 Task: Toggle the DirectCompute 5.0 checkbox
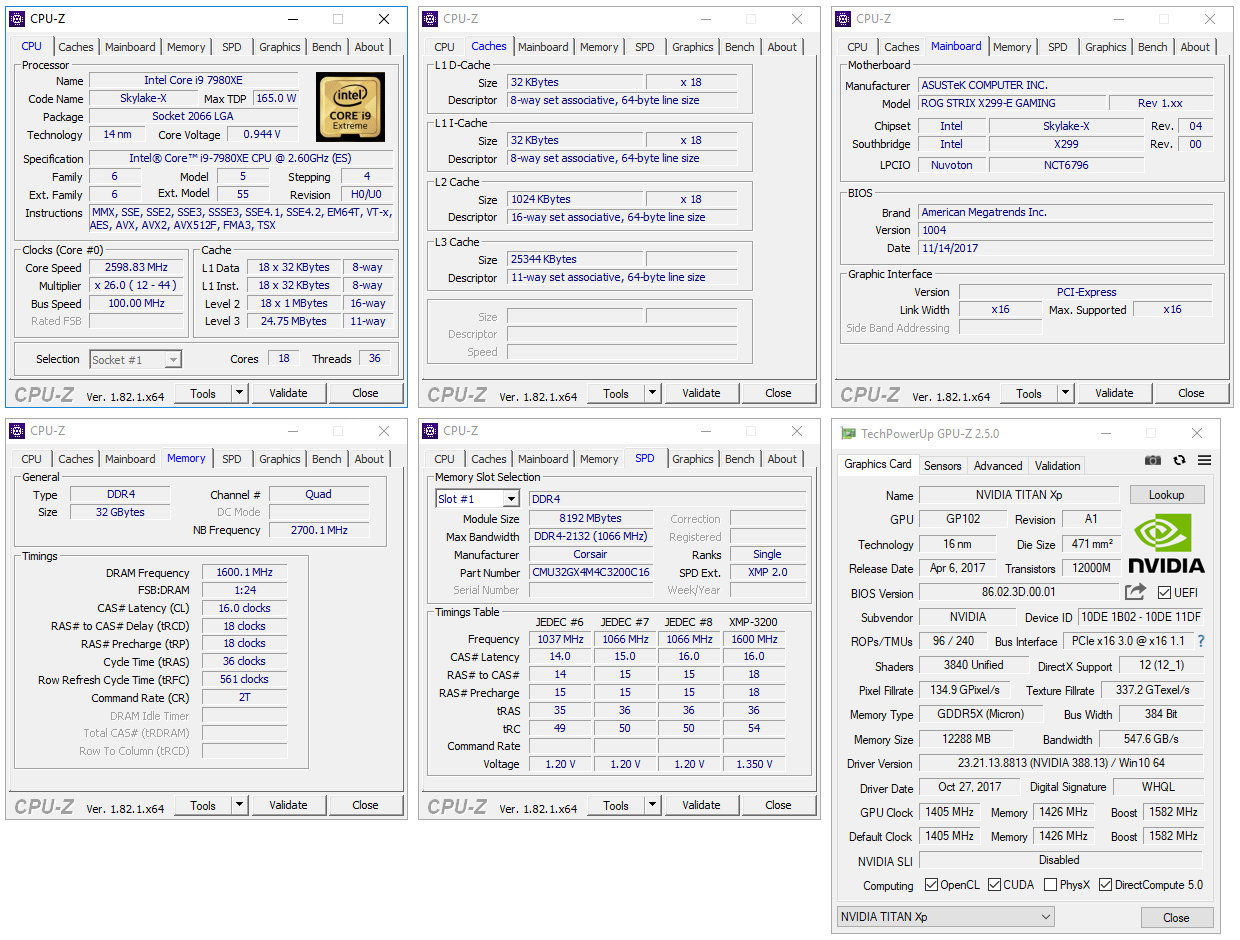[x=1105, y=885]
